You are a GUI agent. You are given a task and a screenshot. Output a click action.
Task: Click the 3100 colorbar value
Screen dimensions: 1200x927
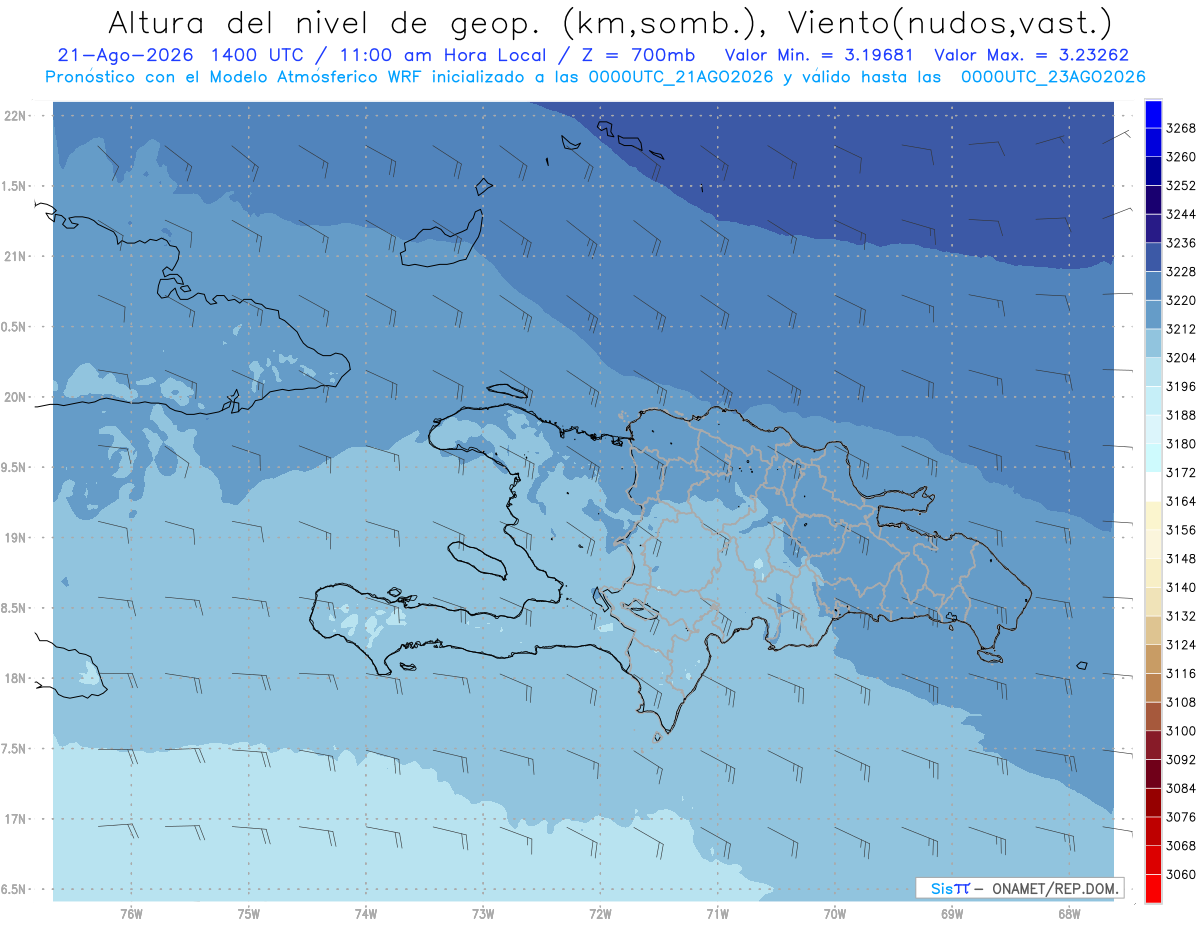[x=1181, y=731]
